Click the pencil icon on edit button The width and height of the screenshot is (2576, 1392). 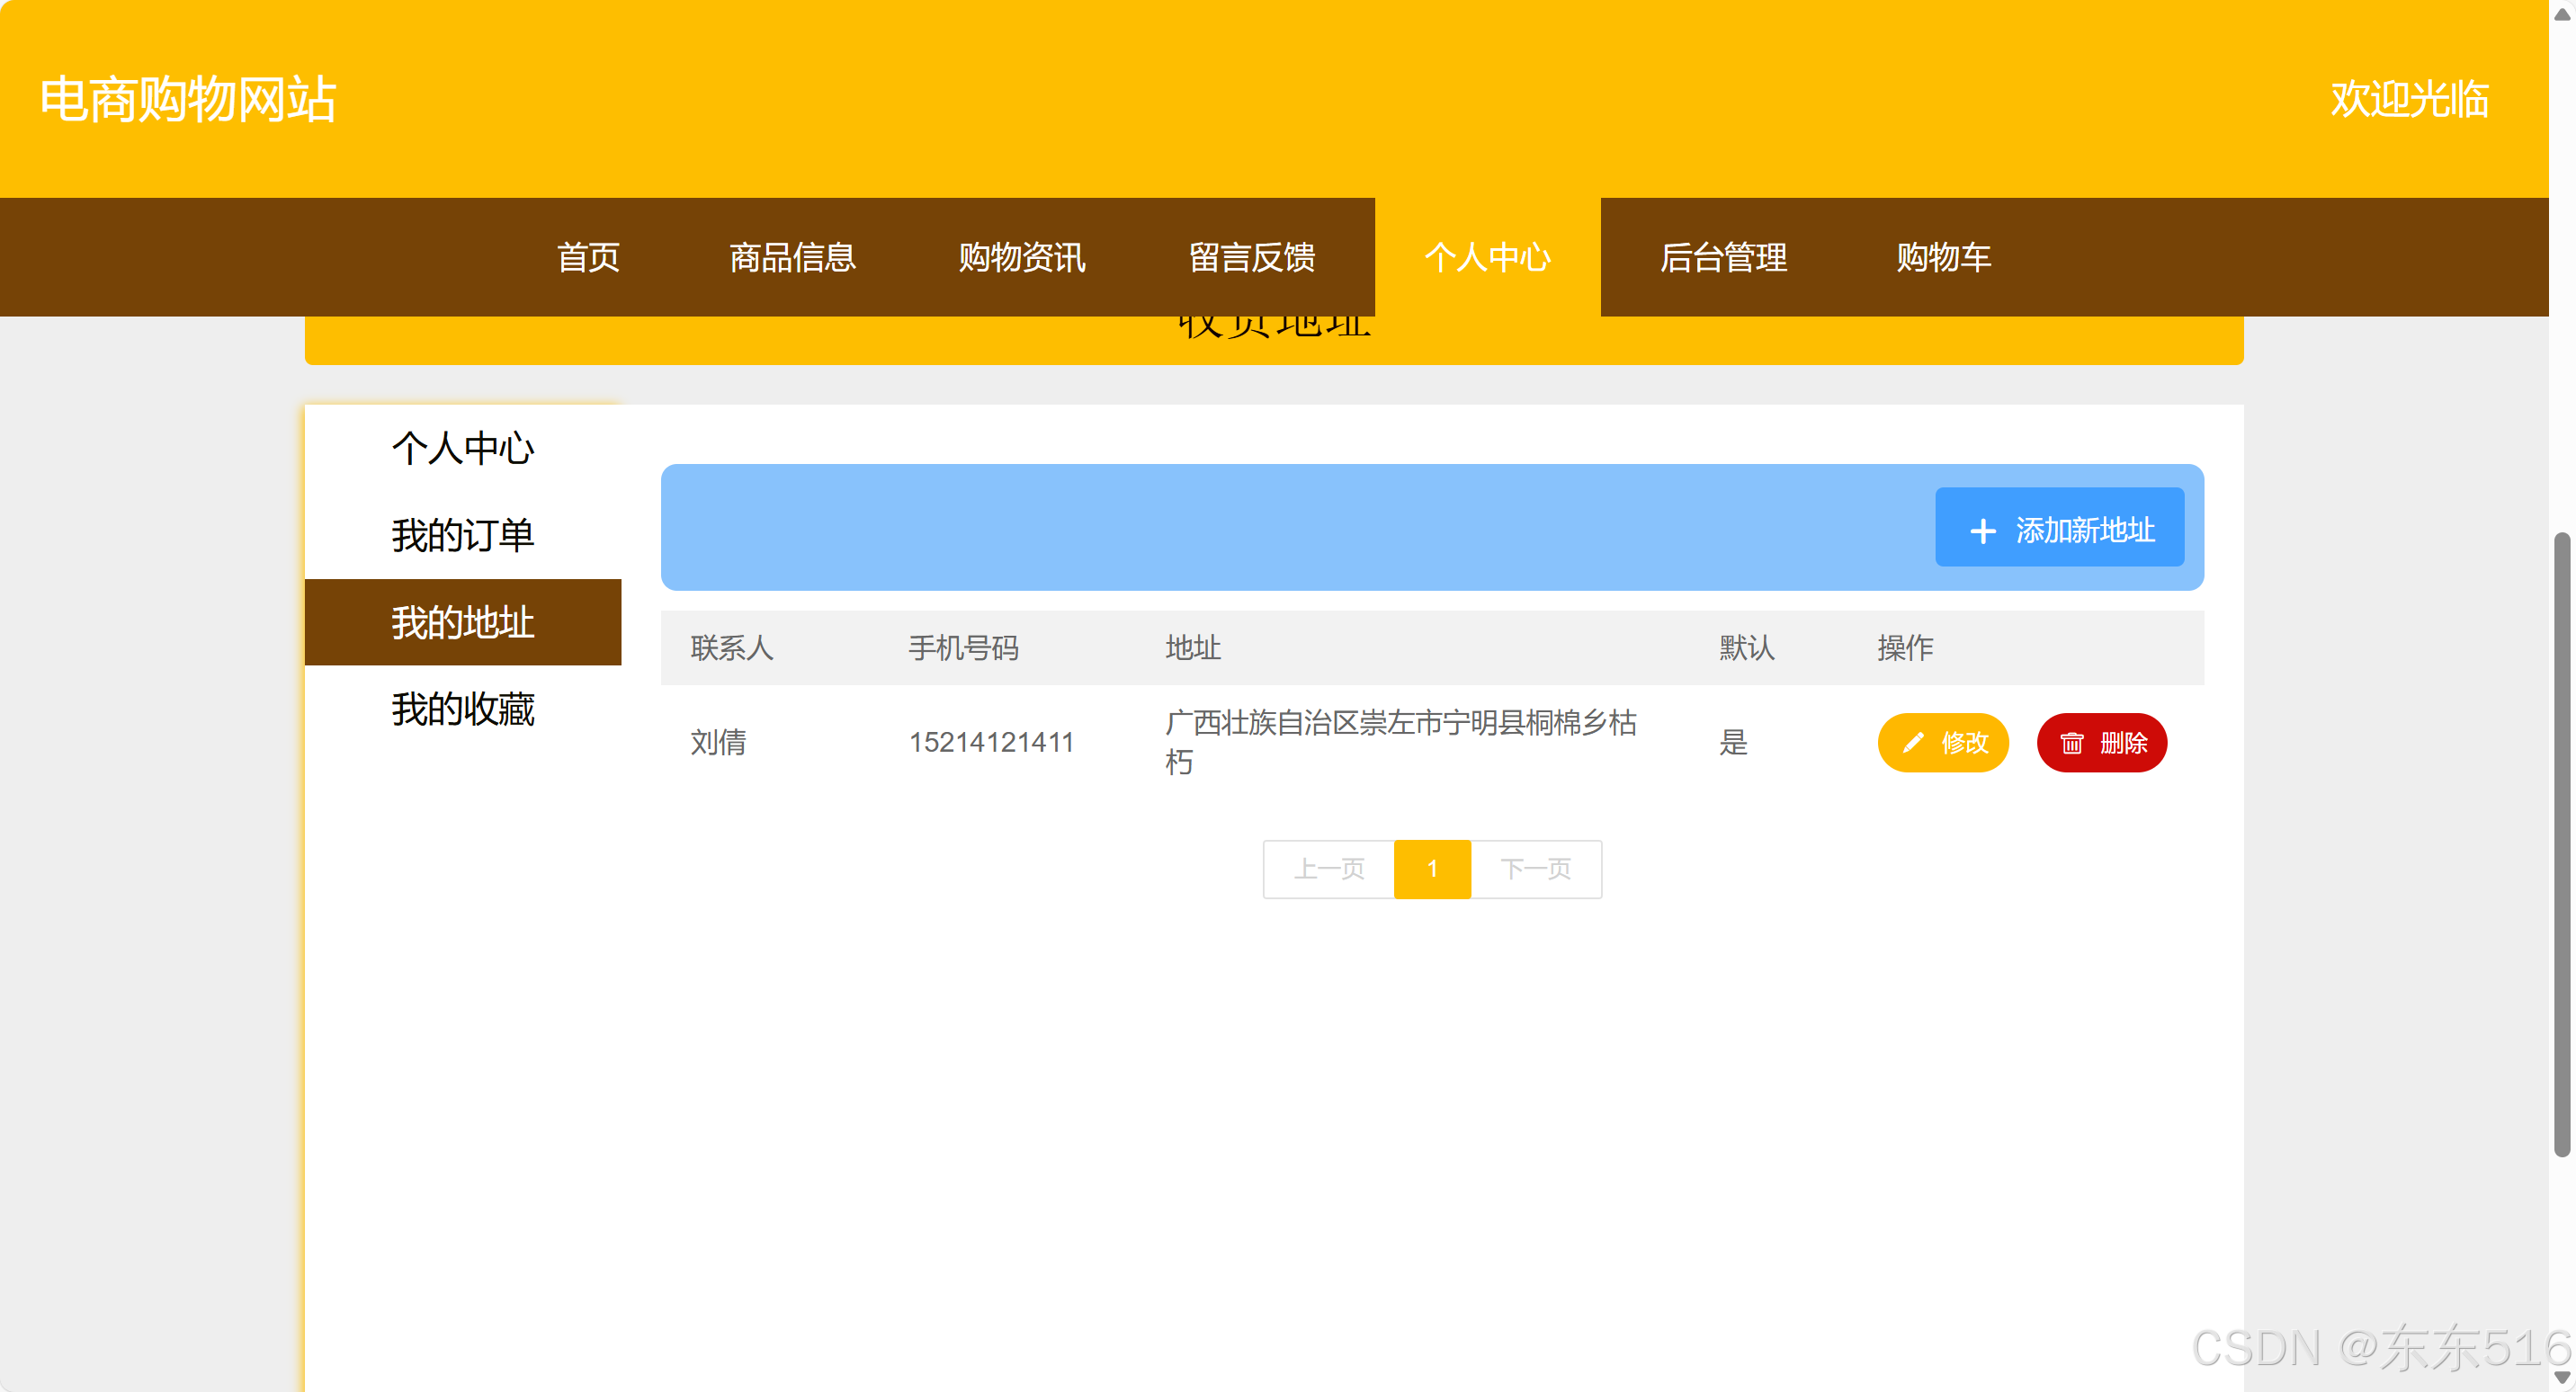click(1912, 742)
